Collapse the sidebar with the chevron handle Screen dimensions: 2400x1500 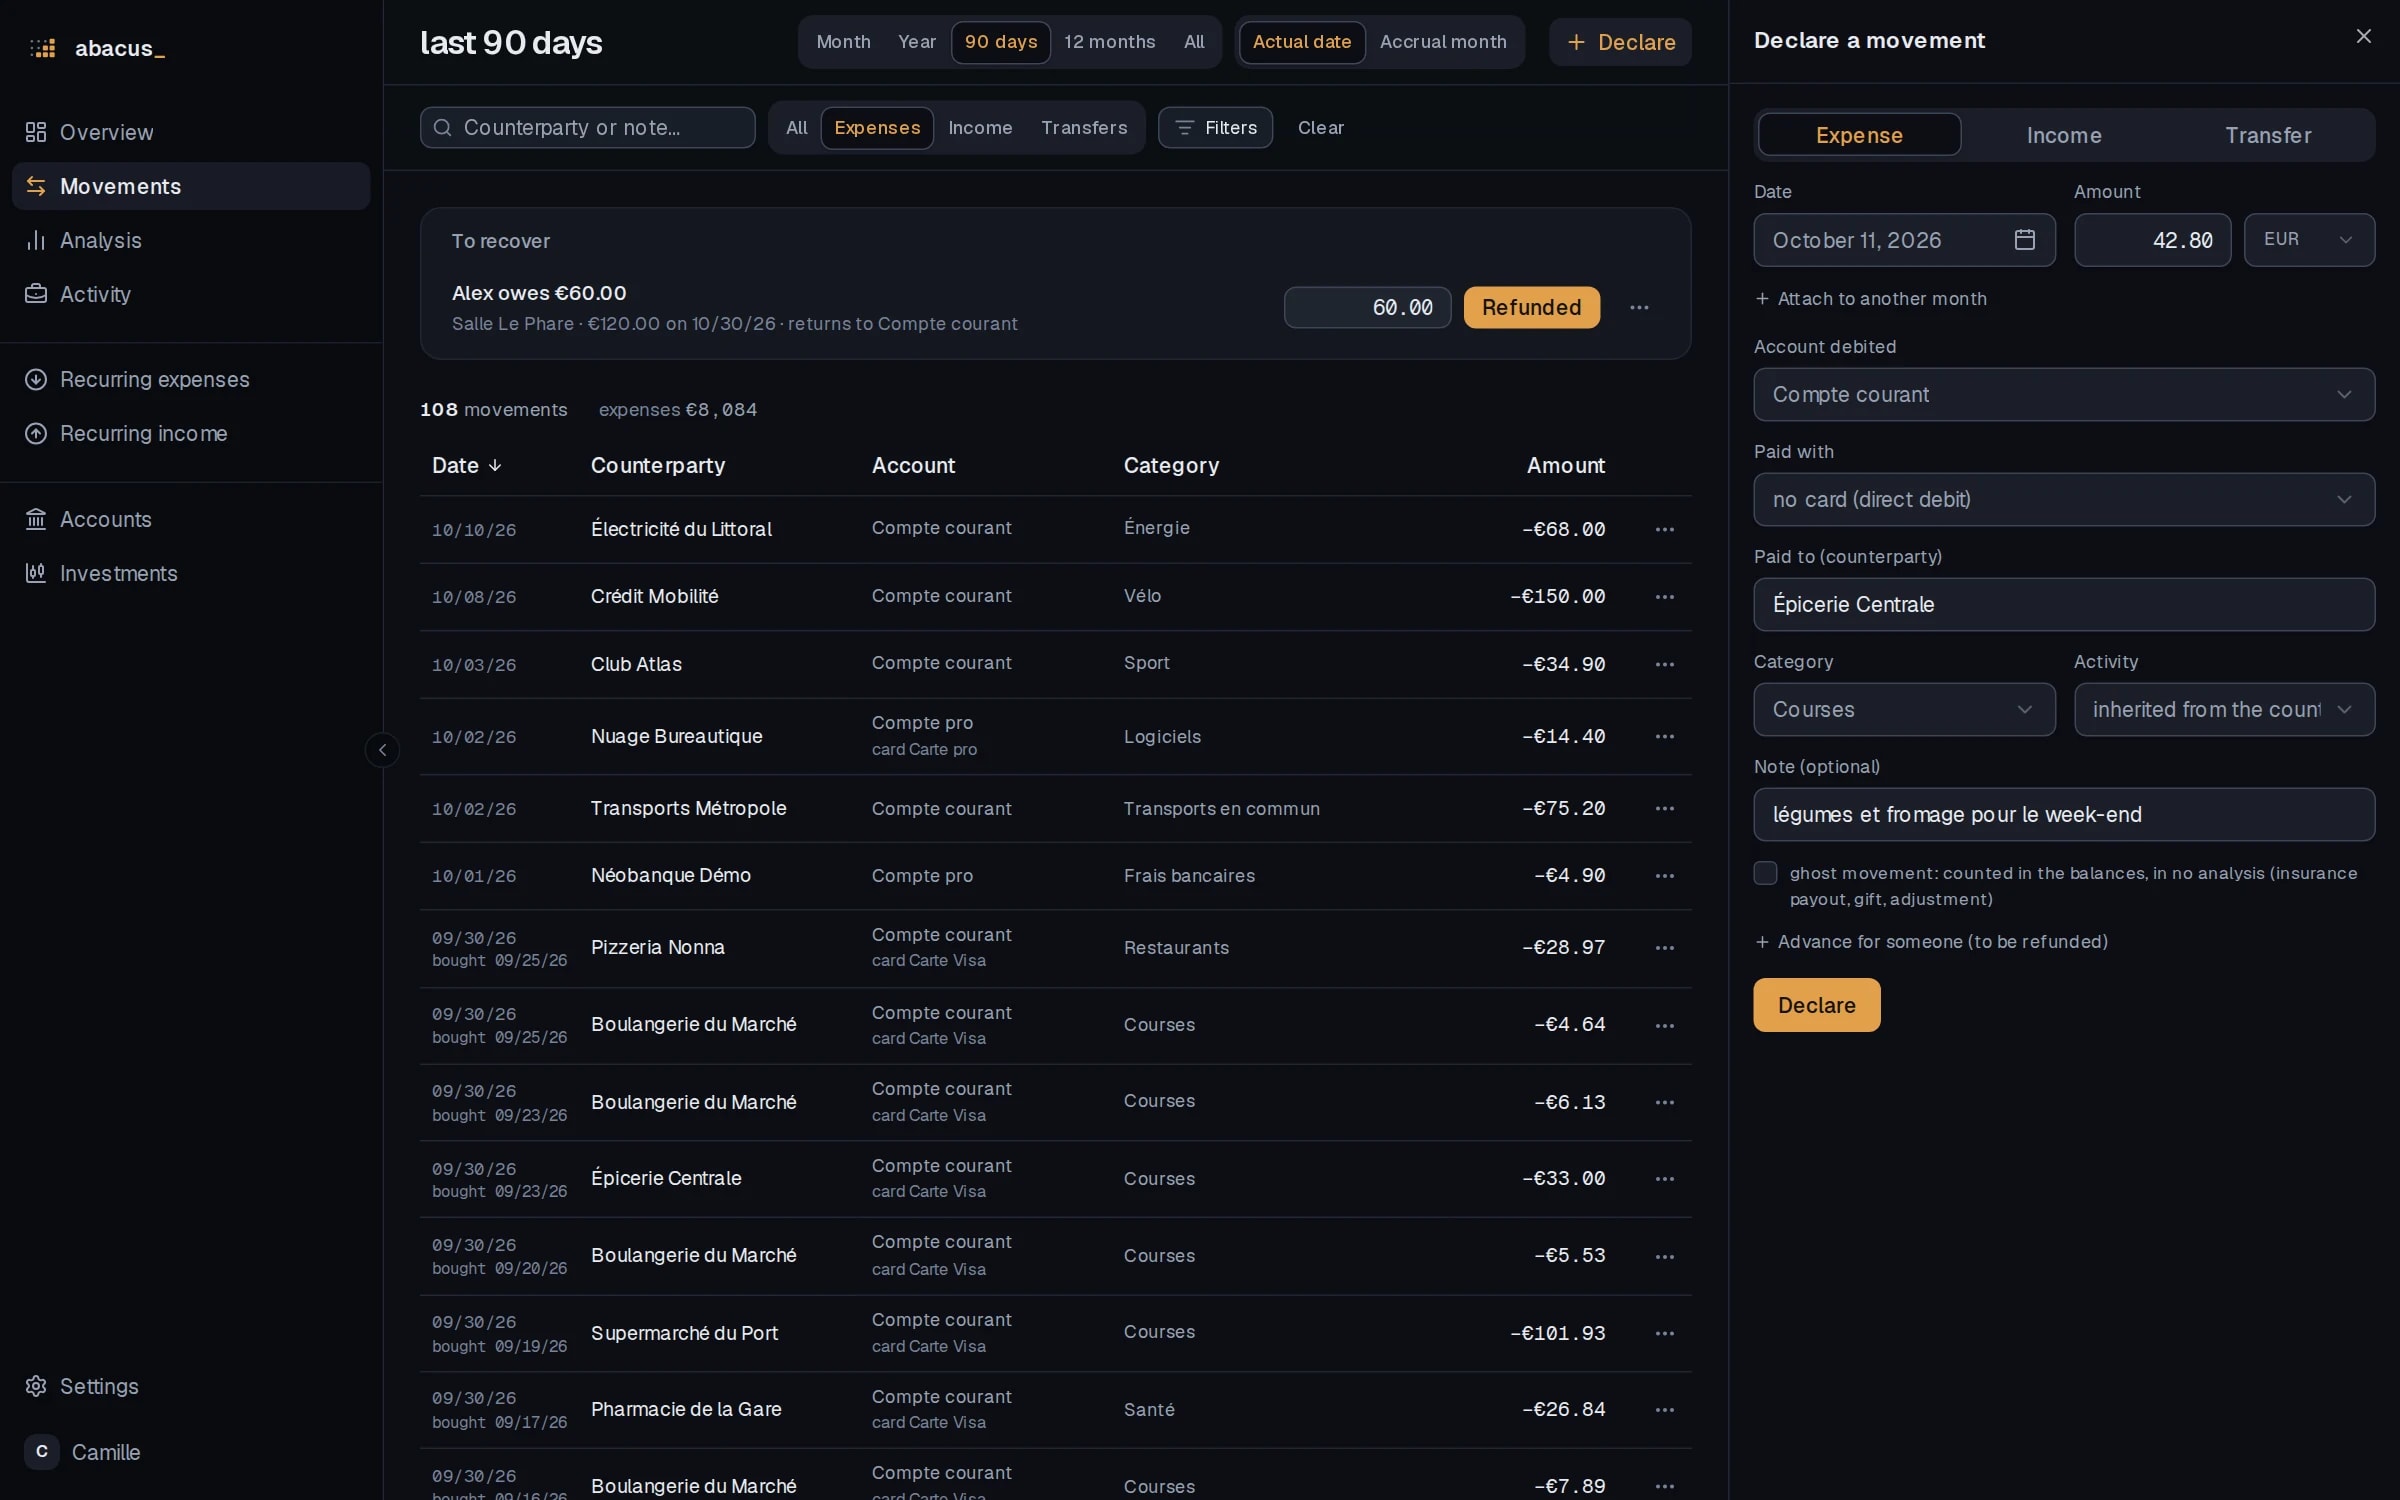point(382,750)
